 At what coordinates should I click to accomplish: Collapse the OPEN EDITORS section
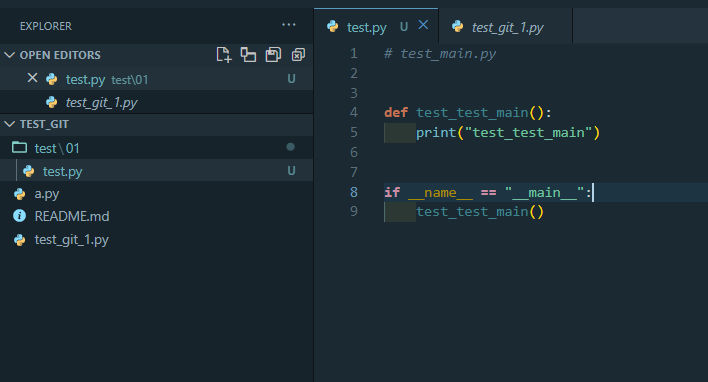pyautogui.click(x=9, y=55)
